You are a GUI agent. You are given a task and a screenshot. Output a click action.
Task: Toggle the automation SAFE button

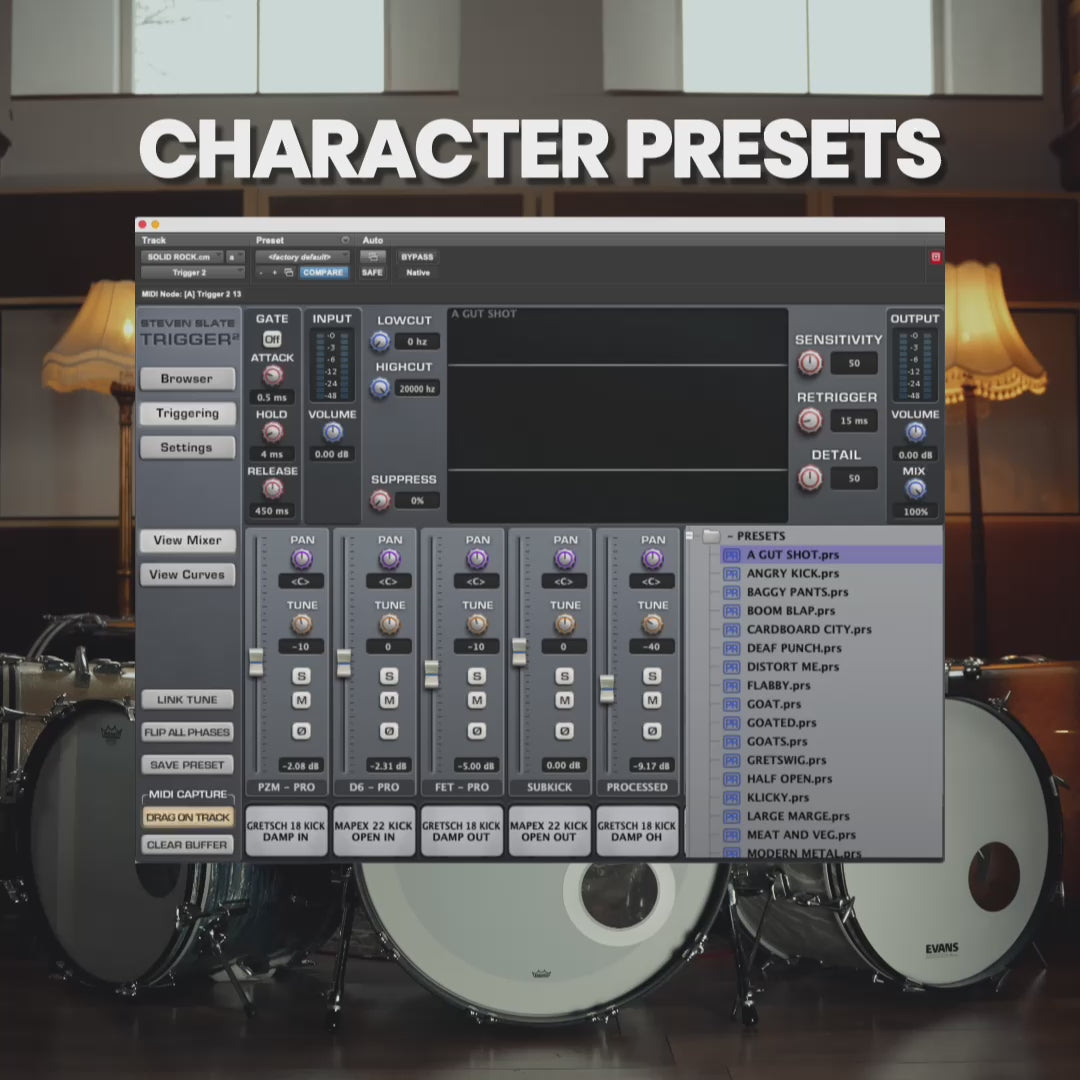point(372,273)
